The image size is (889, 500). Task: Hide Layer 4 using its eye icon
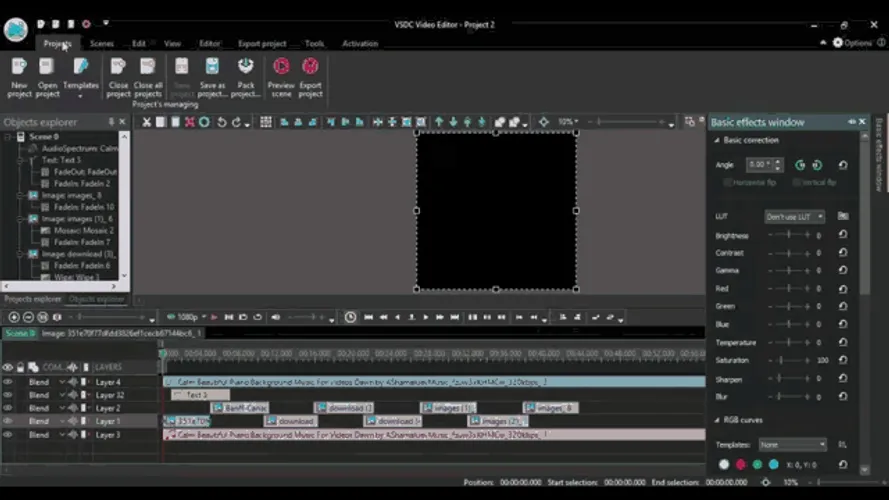coord(8,382)
